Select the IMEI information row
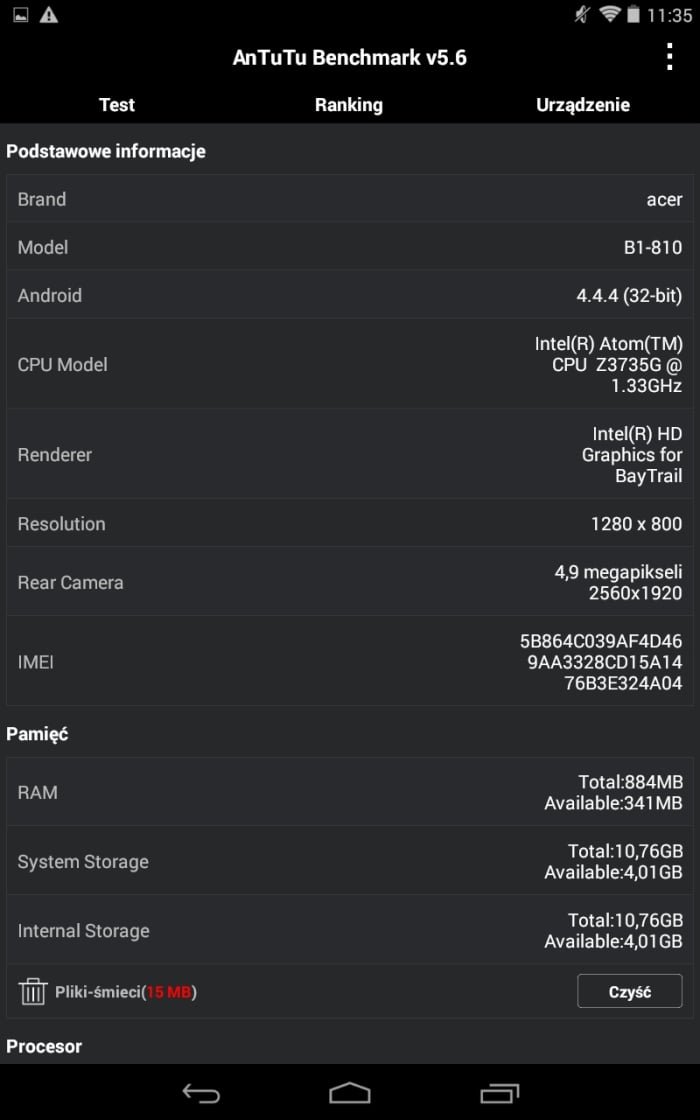Image resolution: width=700 pixels, height=1120 pixels. pyautogui.click(x=350, y=661)
